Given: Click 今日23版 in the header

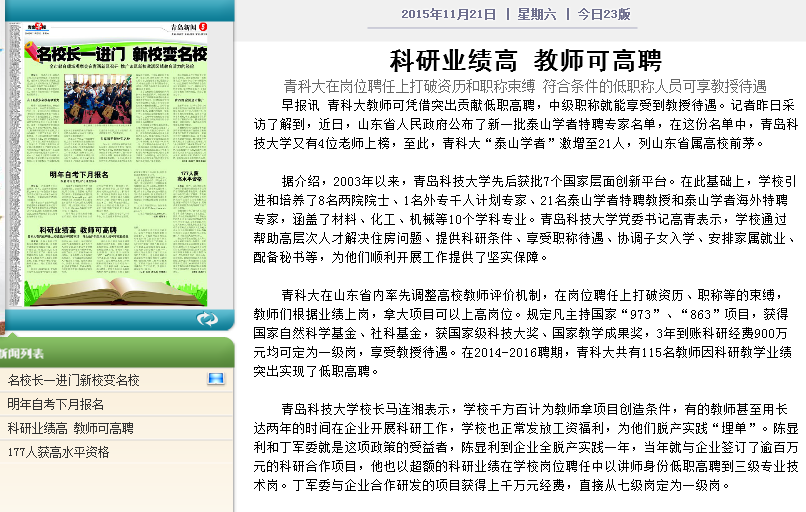Looking at the screenshot, I should pos(604,14).
